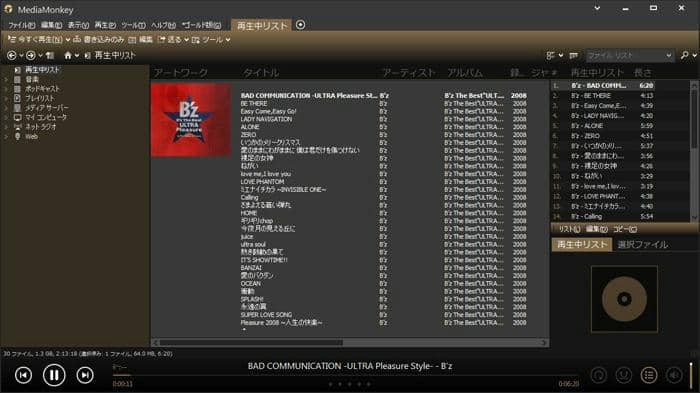Select プレイリスト in the media tree
Viewport: 700px width, 393px height.
(x=39, y=98)
